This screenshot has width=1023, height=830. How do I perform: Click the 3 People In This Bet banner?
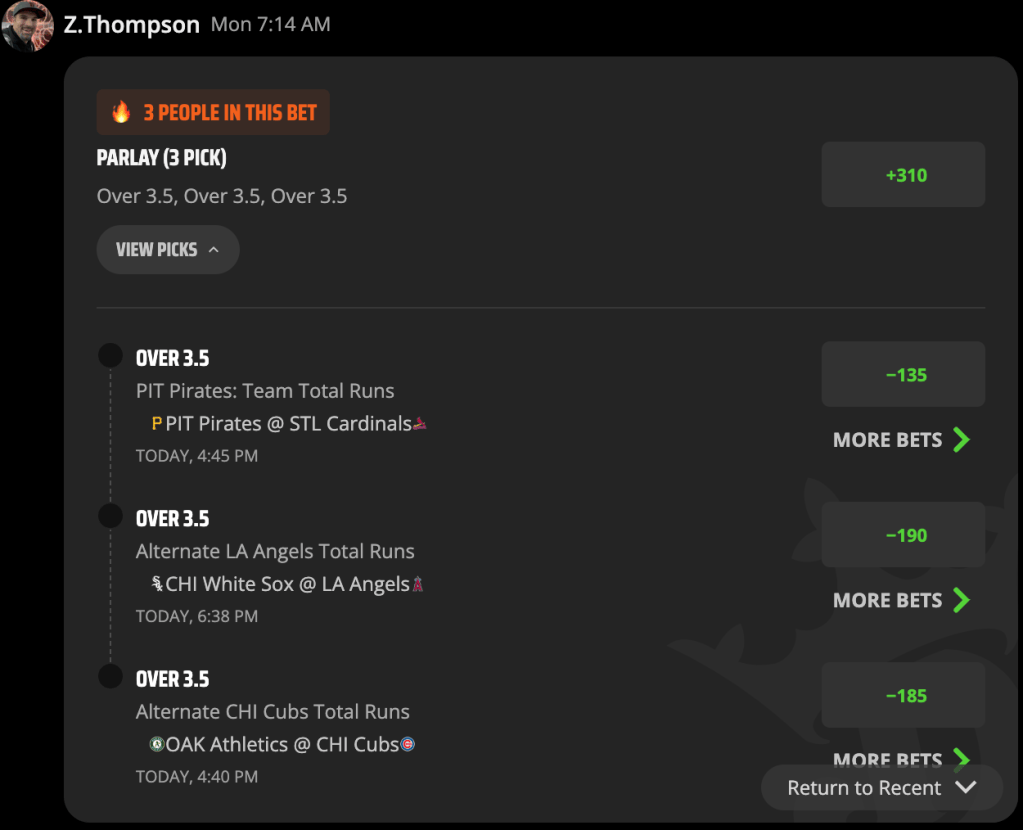213,112
